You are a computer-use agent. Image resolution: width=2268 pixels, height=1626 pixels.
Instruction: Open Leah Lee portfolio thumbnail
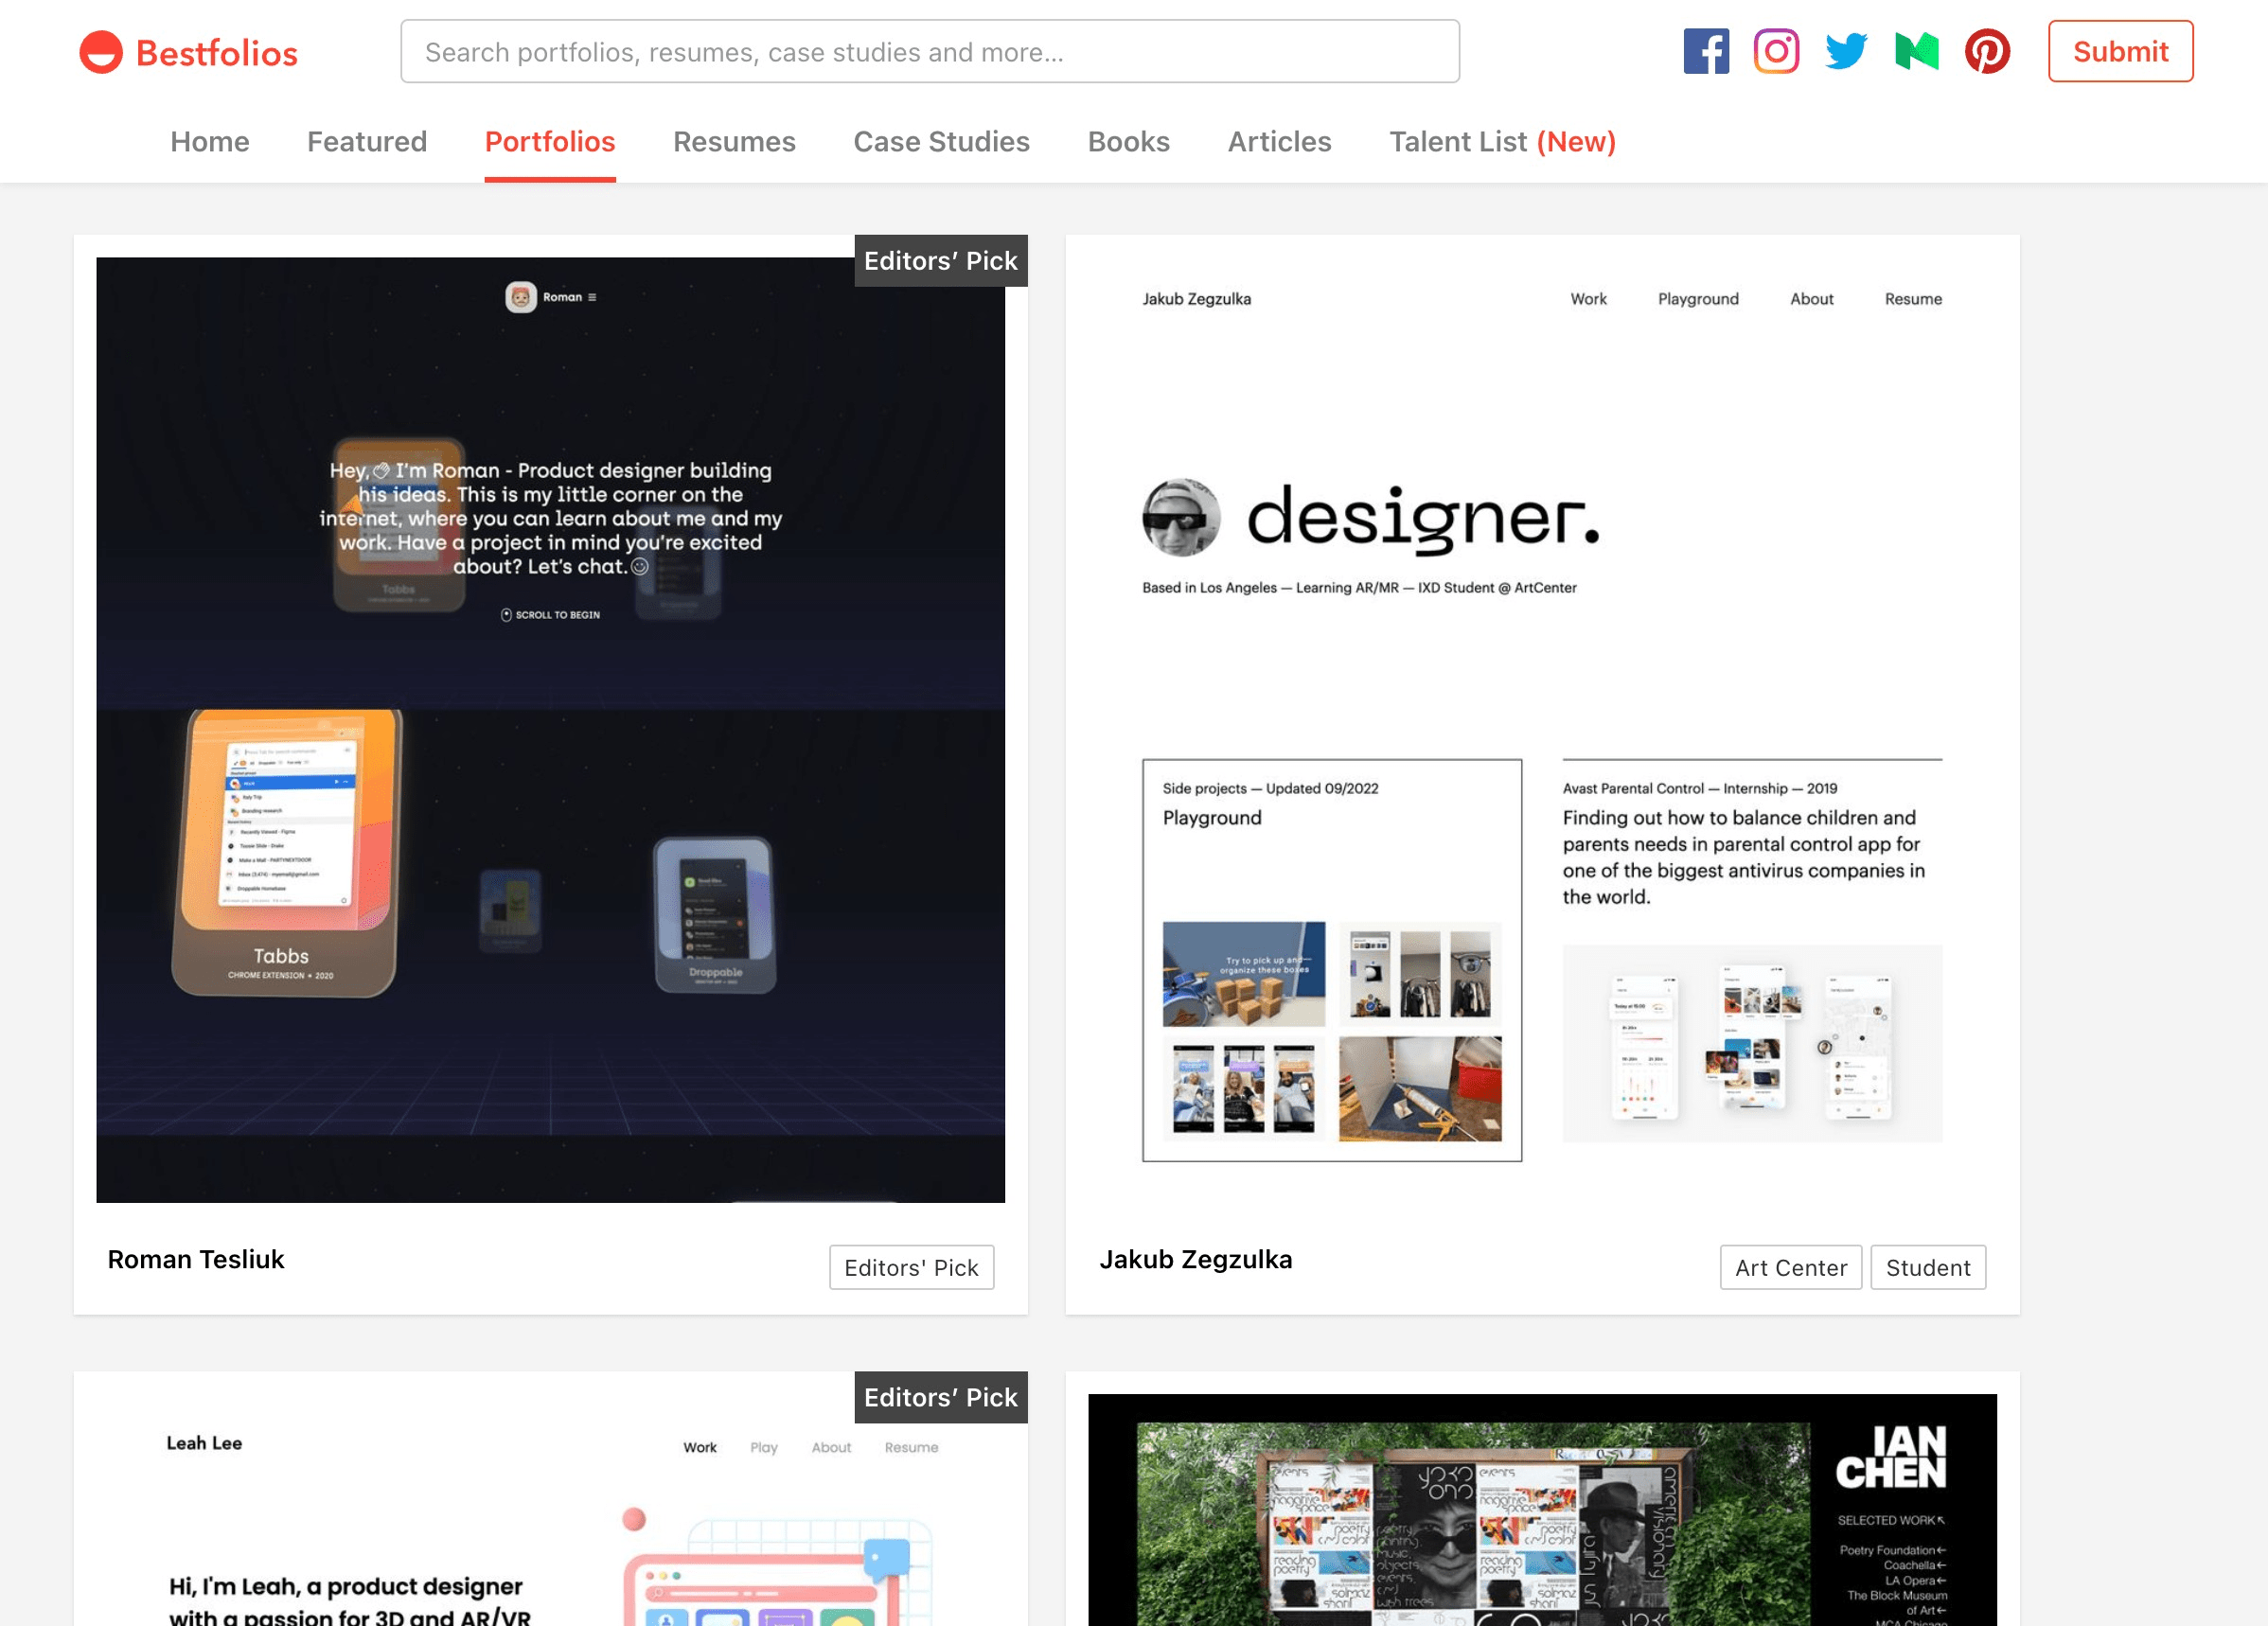(550, 1510)
